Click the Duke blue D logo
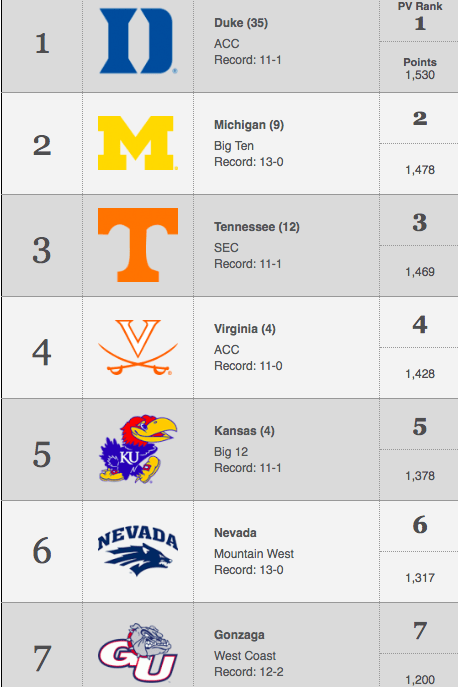The height and width of the screenshot is (687, 458). (x=138, y=41)
